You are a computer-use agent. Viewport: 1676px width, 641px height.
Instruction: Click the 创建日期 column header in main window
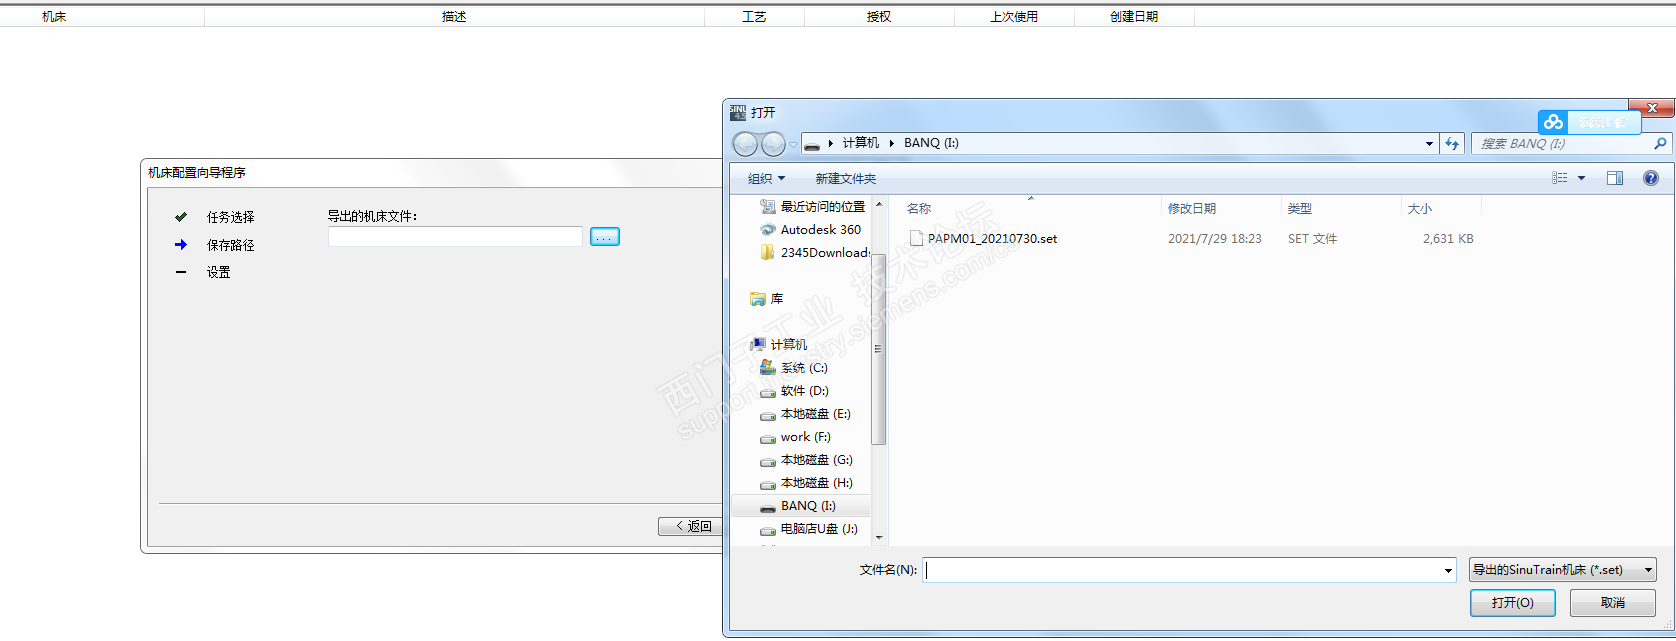[1134, 17]
